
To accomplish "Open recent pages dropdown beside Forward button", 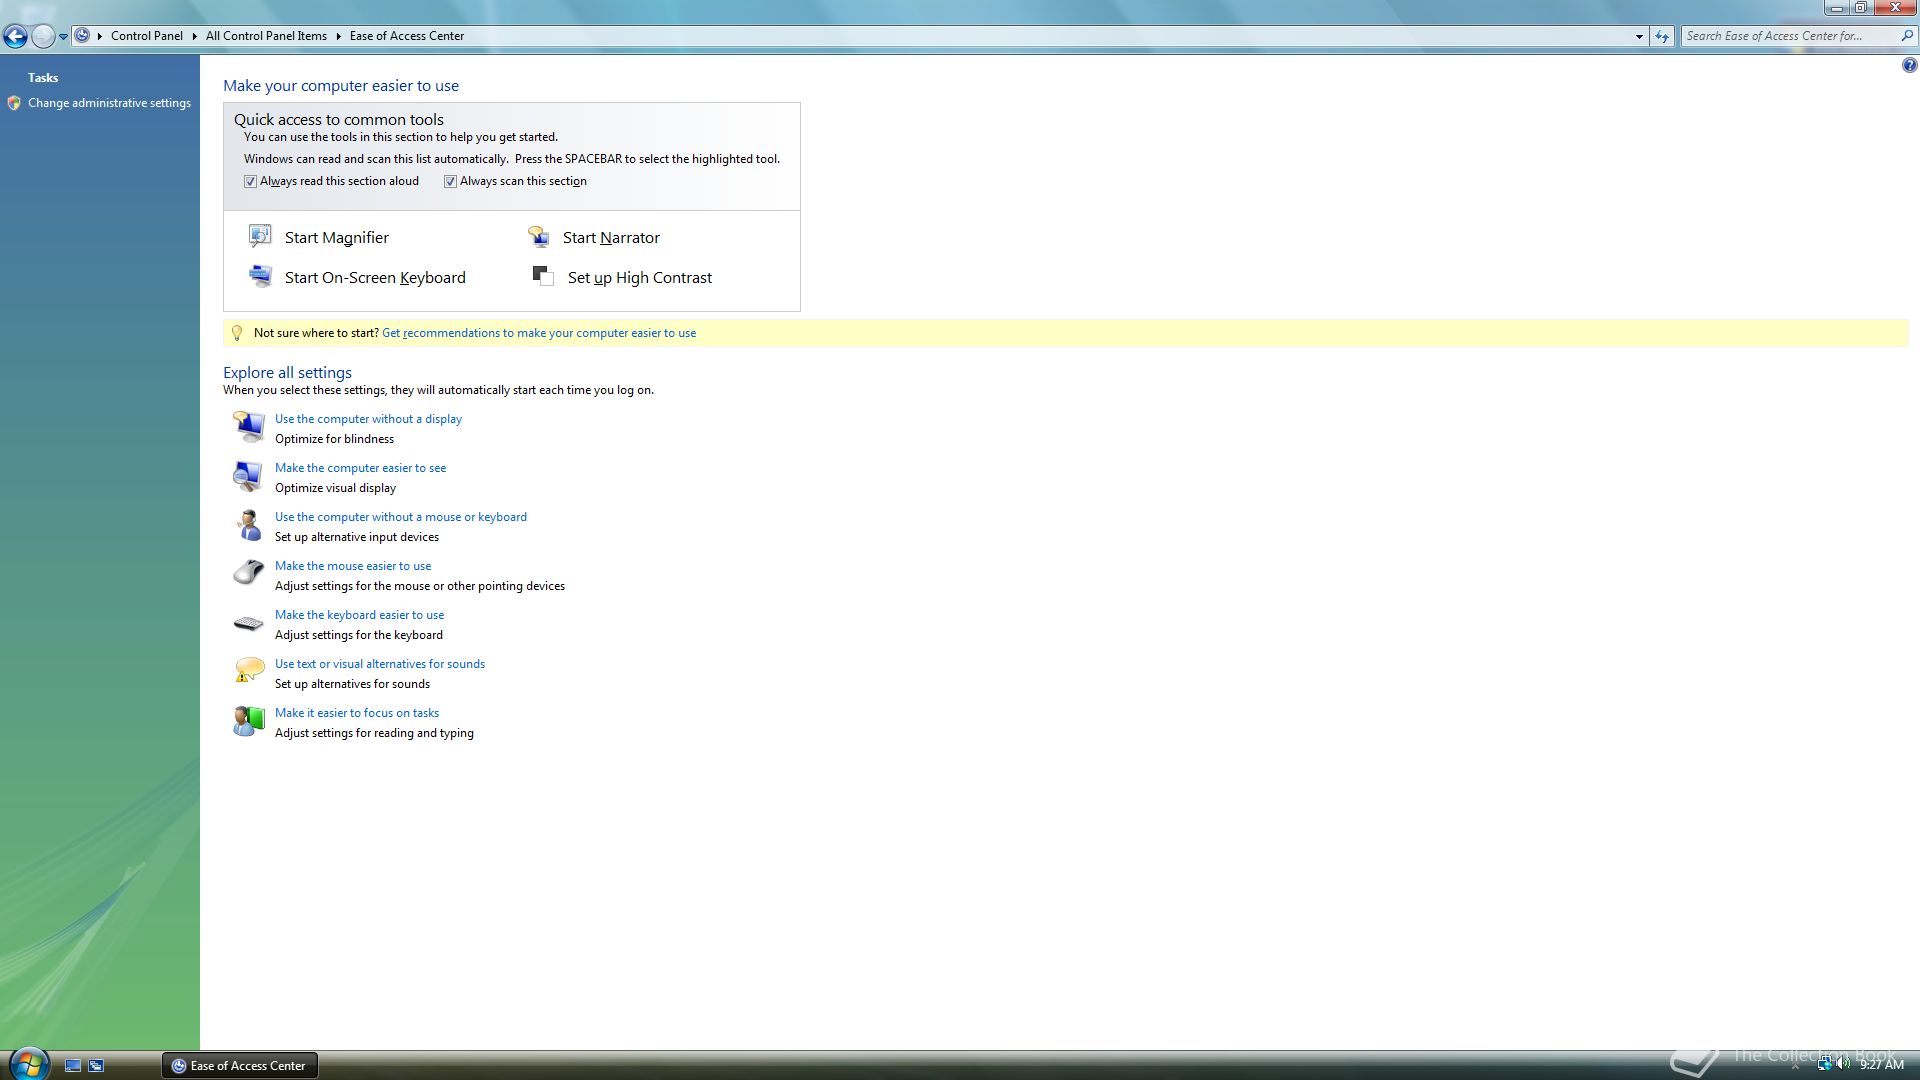I will point(63,36).
